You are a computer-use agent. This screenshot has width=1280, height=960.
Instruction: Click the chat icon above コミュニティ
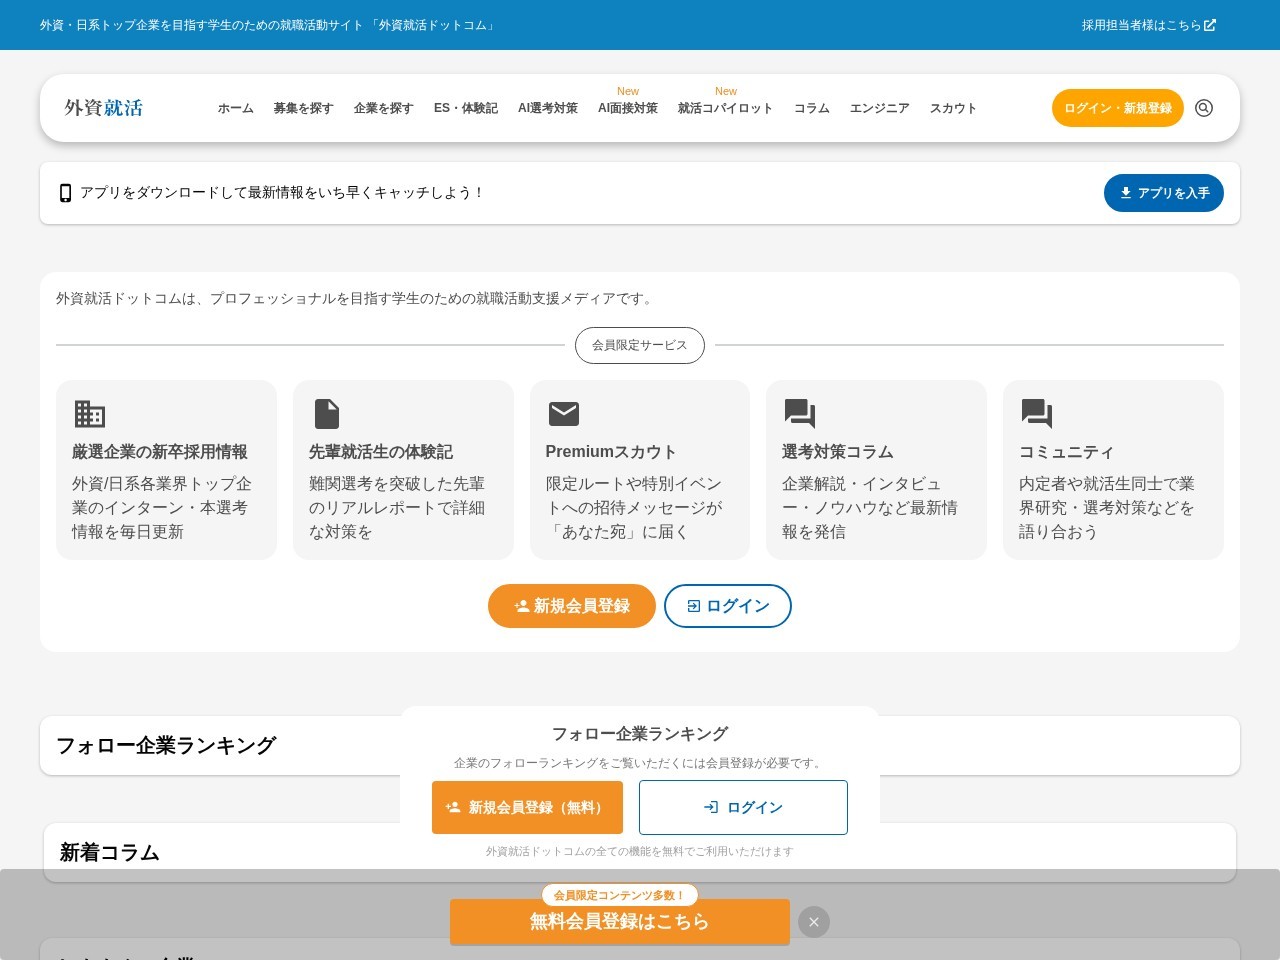click(x=1037, y=413)
